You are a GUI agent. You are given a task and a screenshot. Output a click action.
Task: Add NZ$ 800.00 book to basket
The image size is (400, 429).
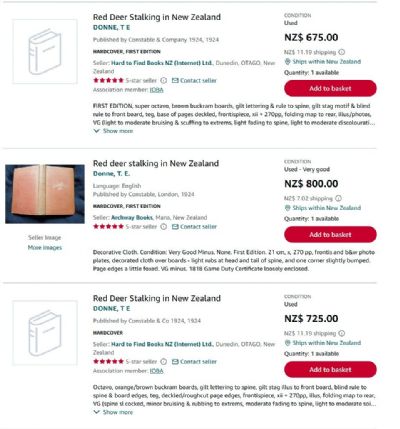coord(330,235)
